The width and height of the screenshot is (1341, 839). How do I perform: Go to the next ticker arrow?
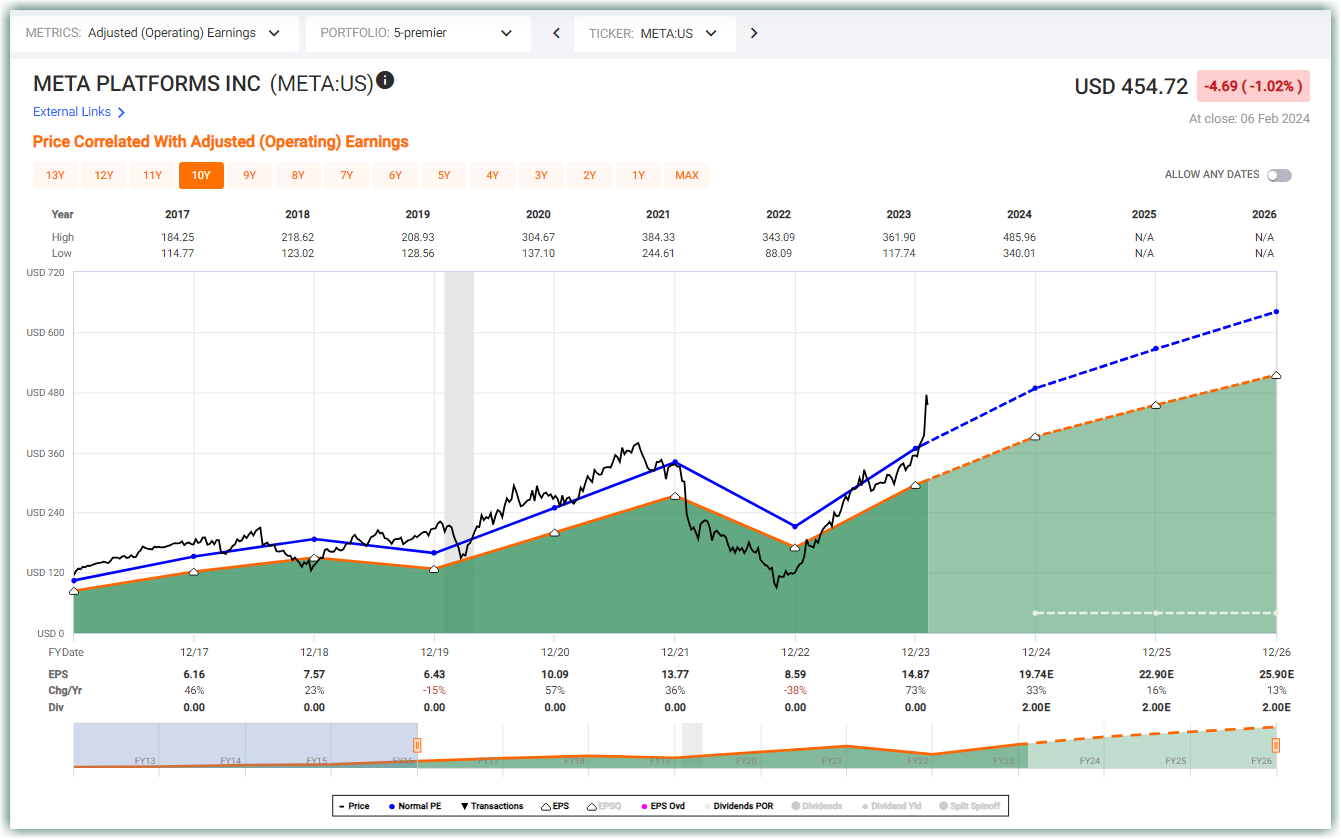[x=754, y=33]
